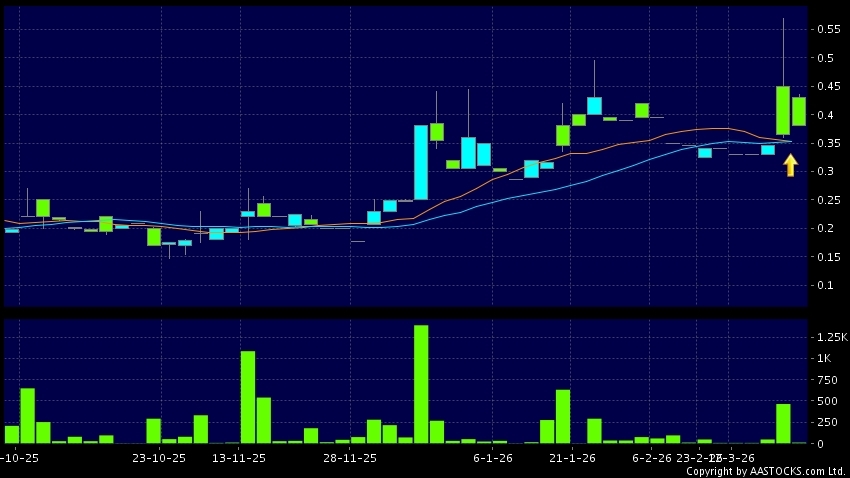
Task: Click the last green candlestick on the right
Action: point(799,111)
